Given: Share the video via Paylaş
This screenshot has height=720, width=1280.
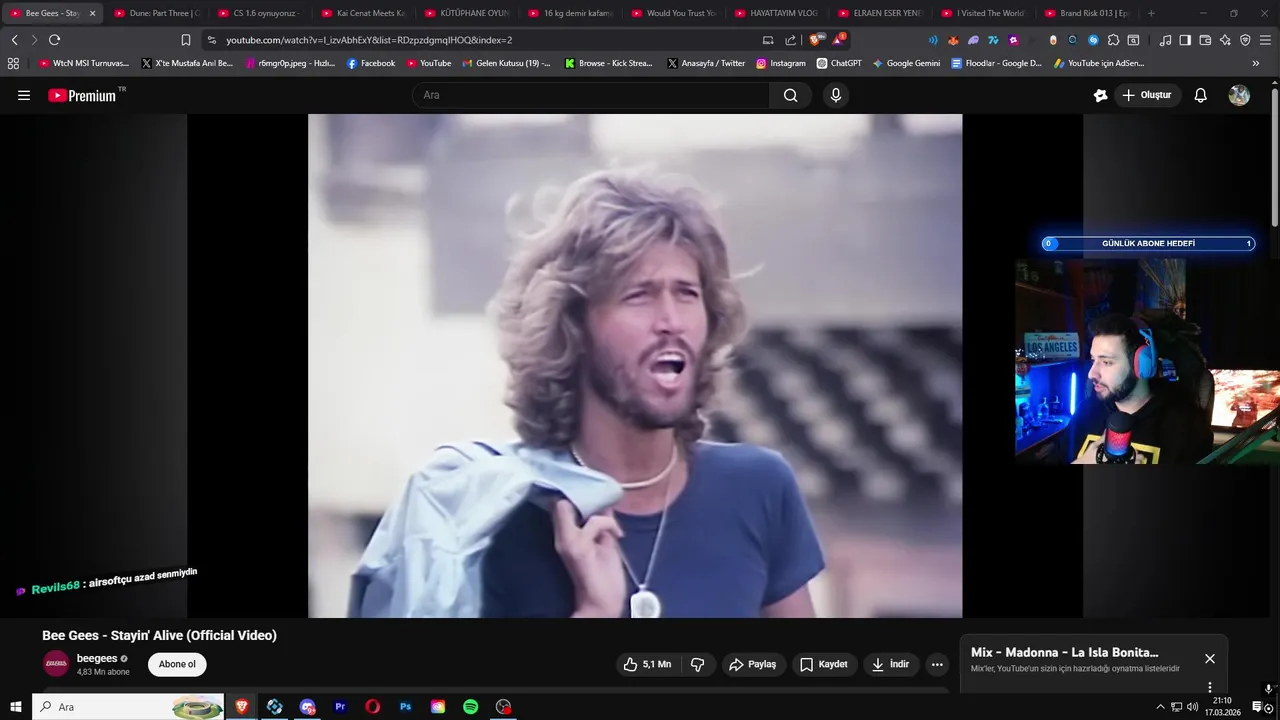Looking at the screenshot, I should pos(753,664).
